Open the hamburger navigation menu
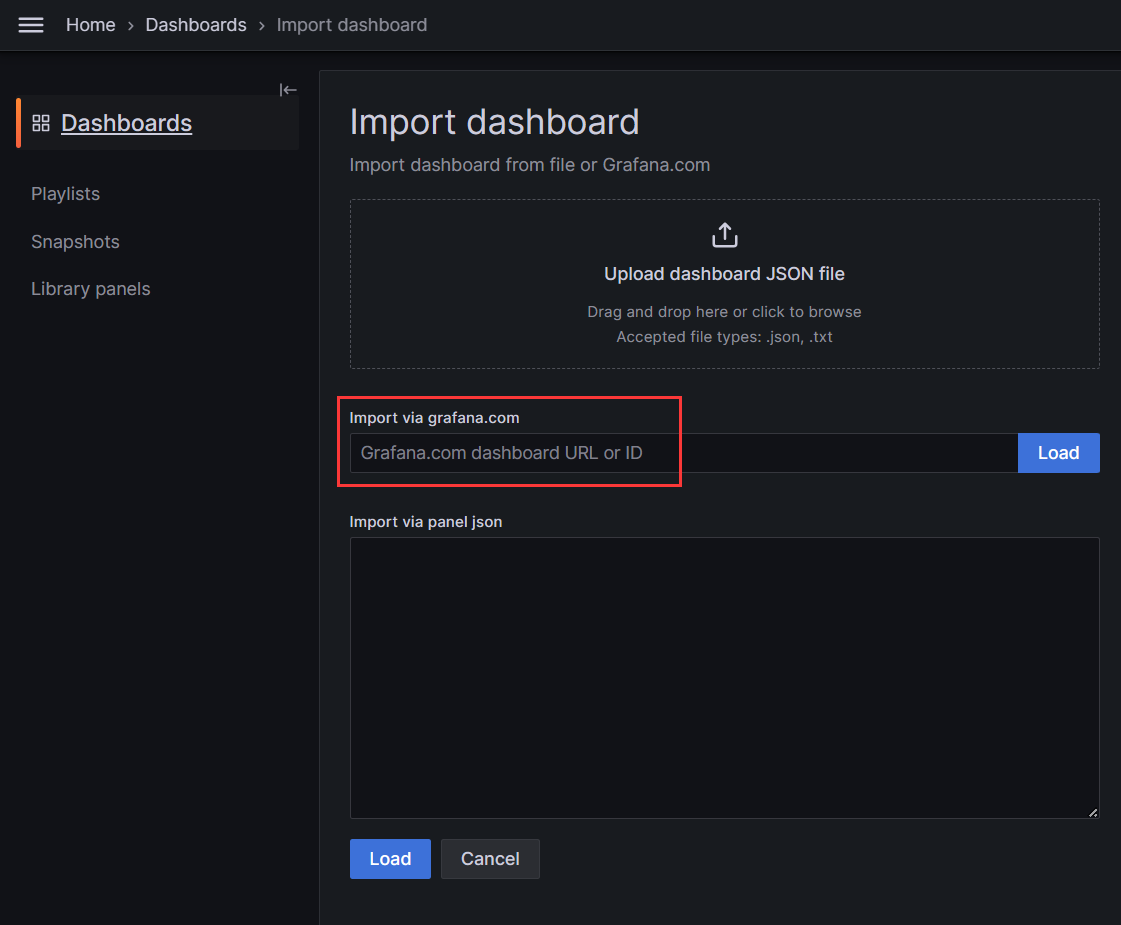The width and height of the screenshot is (1121, 925). click(x=31, y=25)
